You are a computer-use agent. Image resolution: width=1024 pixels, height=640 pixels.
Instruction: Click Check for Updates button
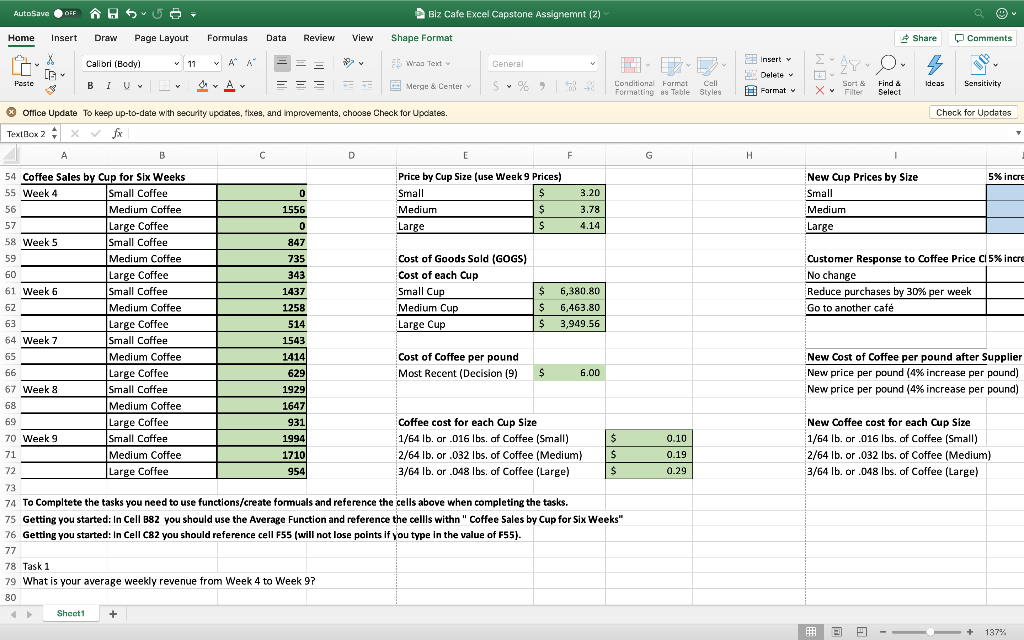point(973,112)
